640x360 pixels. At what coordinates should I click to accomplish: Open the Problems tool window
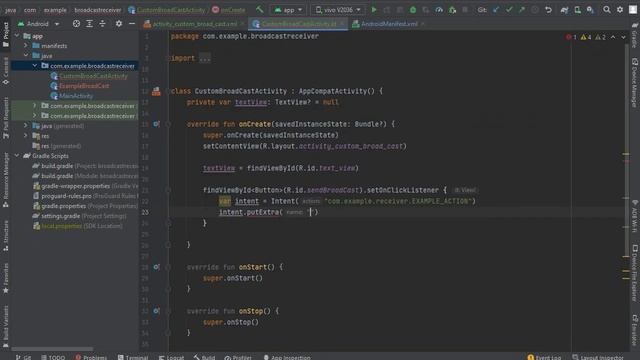click(91, 357)
